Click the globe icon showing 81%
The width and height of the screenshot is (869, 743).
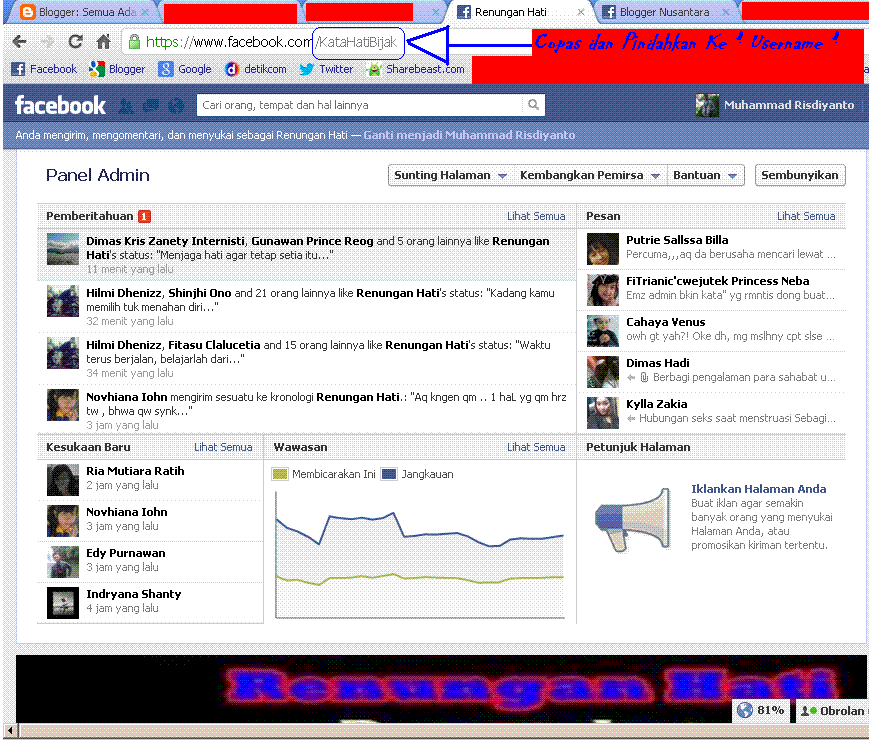(744, 710)
